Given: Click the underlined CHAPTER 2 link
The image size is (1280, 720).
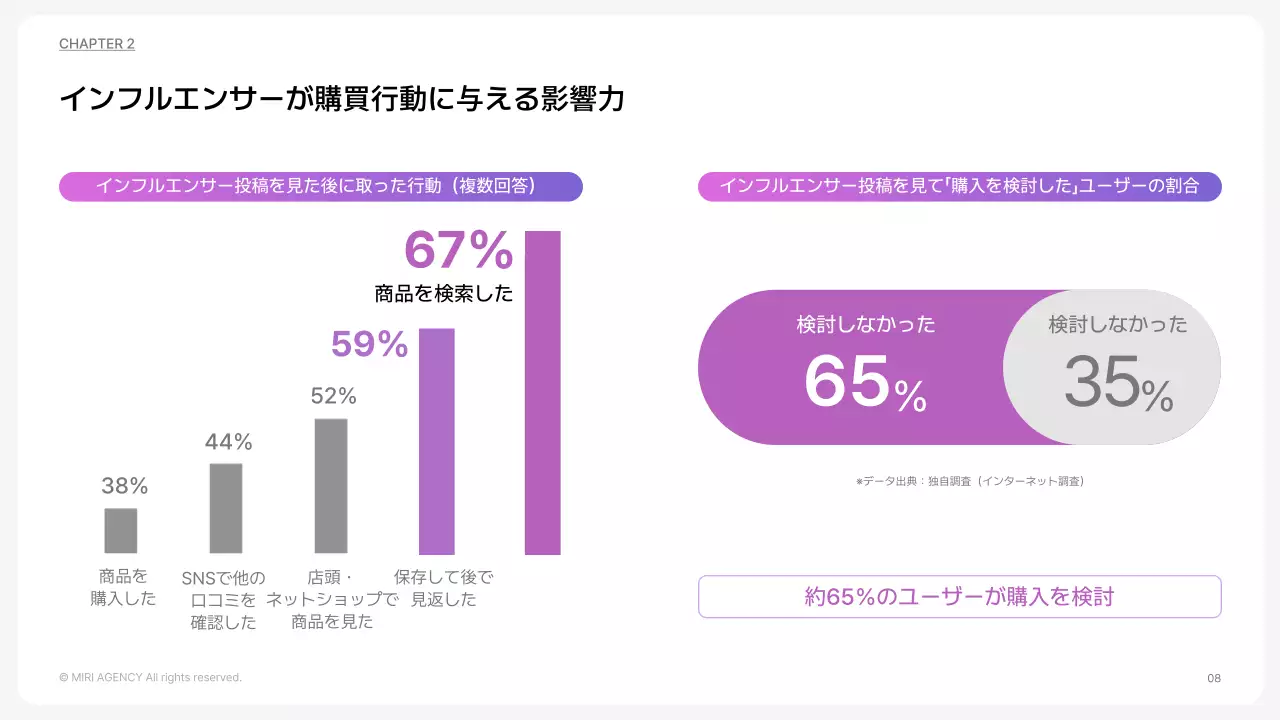Looking at the screenshot, I should coord(97,44).
